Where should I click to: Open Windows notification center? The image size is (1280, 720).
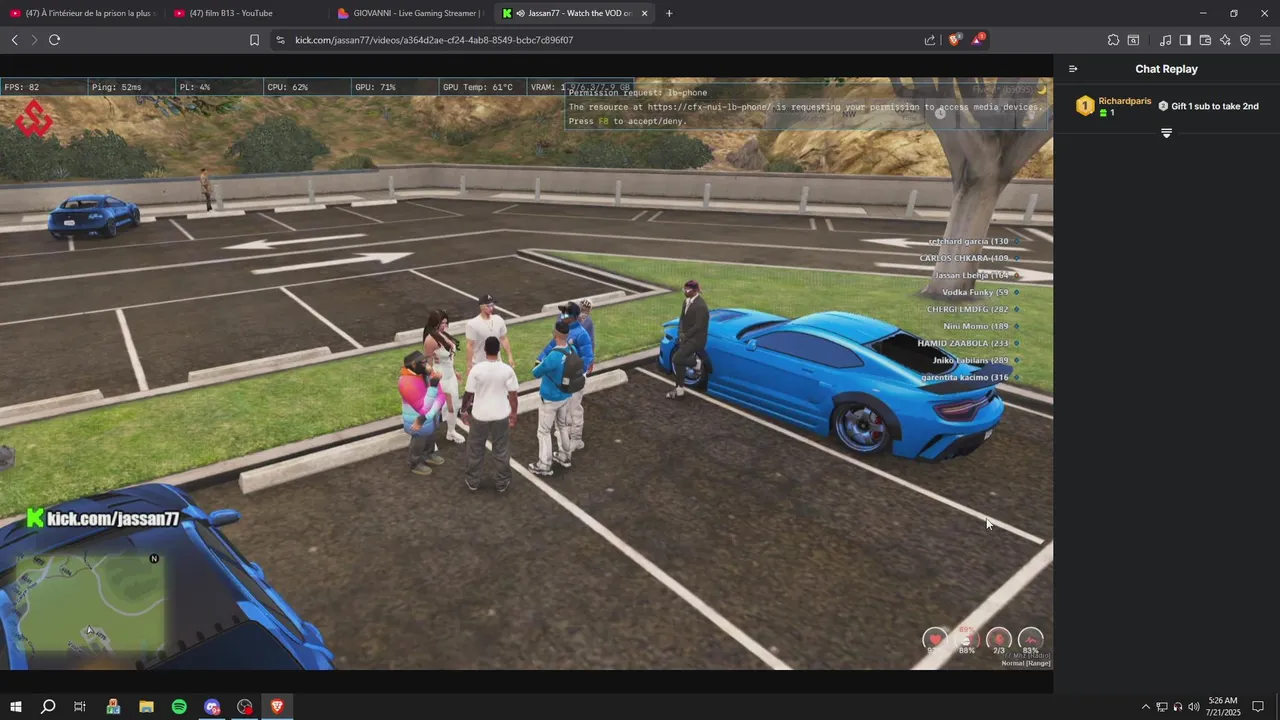point(1260,707)
